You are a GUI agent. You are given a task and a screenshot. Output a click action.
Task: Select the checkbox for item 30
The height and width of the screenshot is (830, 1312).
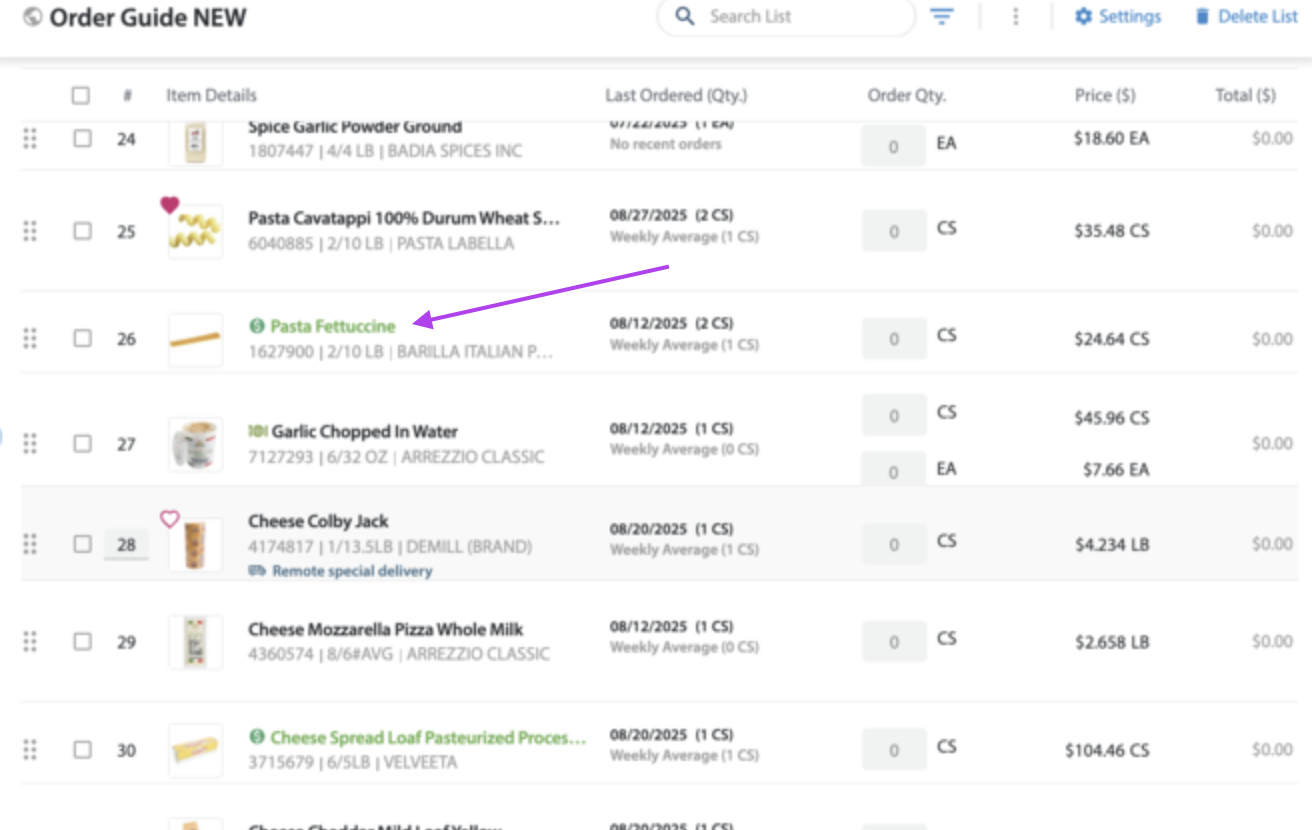[82, 749]
